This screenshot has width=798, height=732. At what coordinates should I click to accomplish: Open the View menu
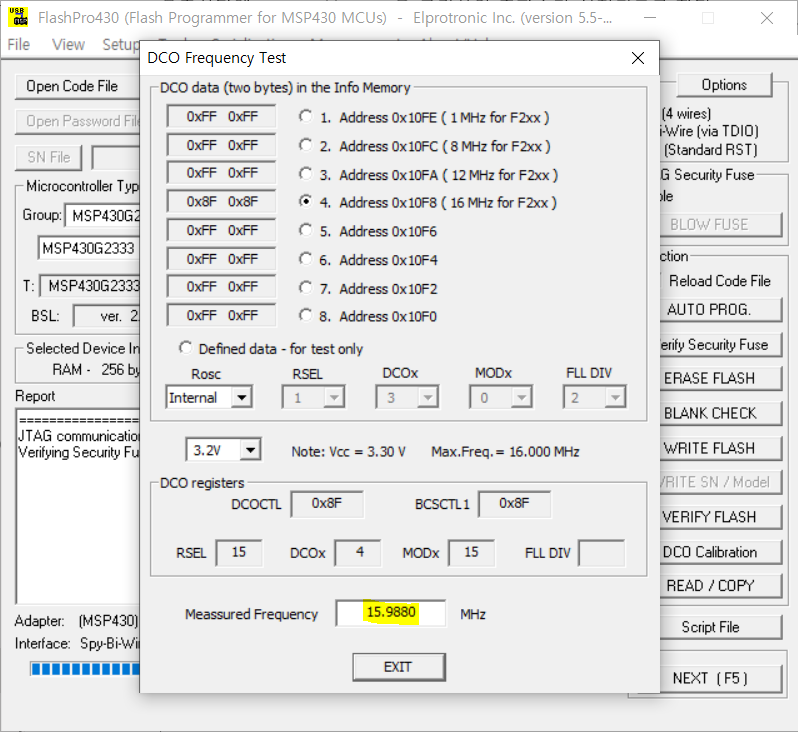pos(68,45)
